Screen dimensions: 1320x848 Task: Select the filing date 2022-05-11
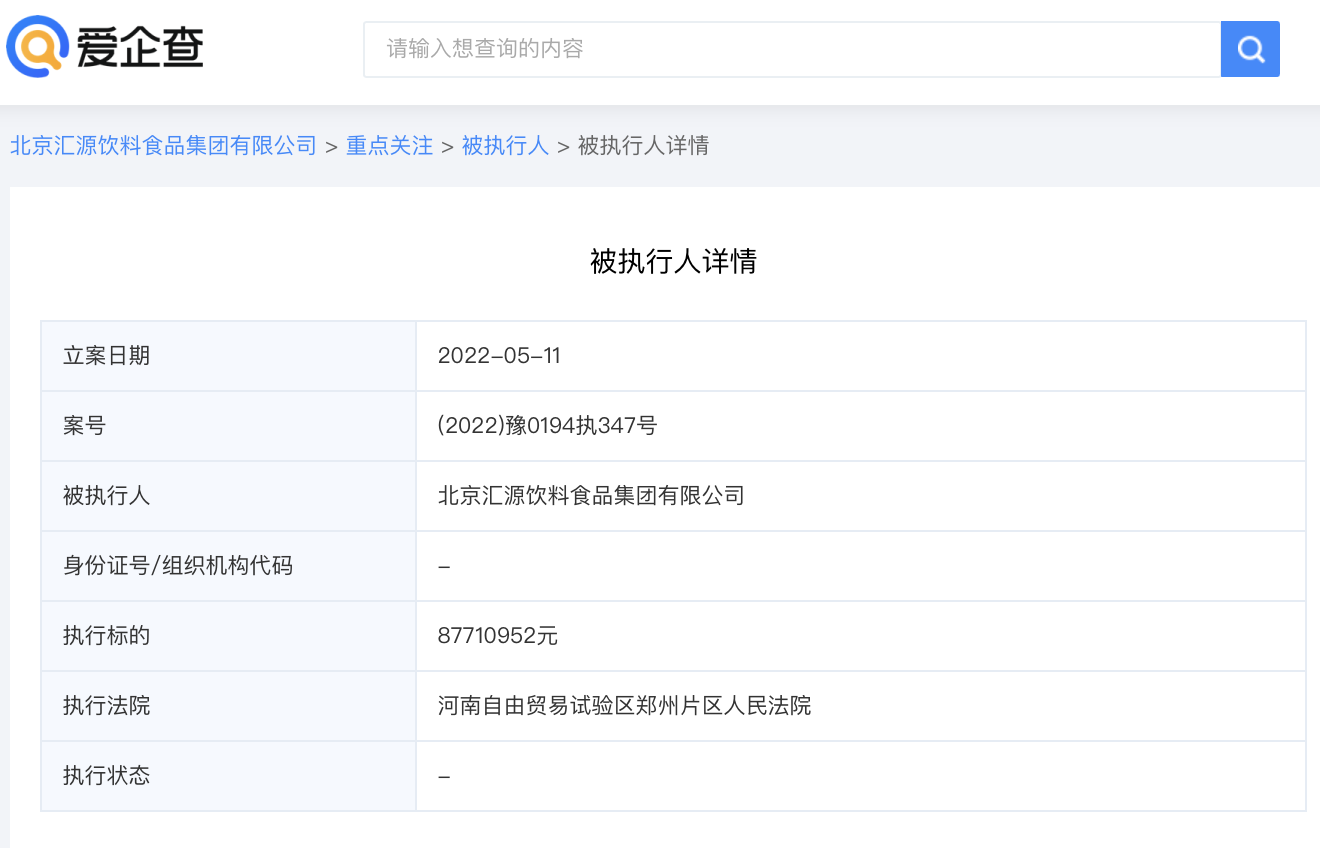coord(501,355)
